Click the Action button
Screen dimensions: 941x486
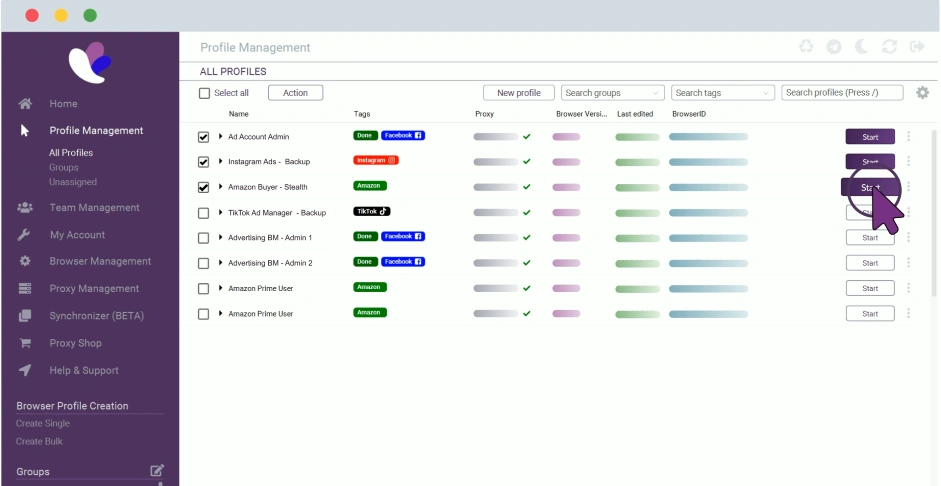coord(295,93)
